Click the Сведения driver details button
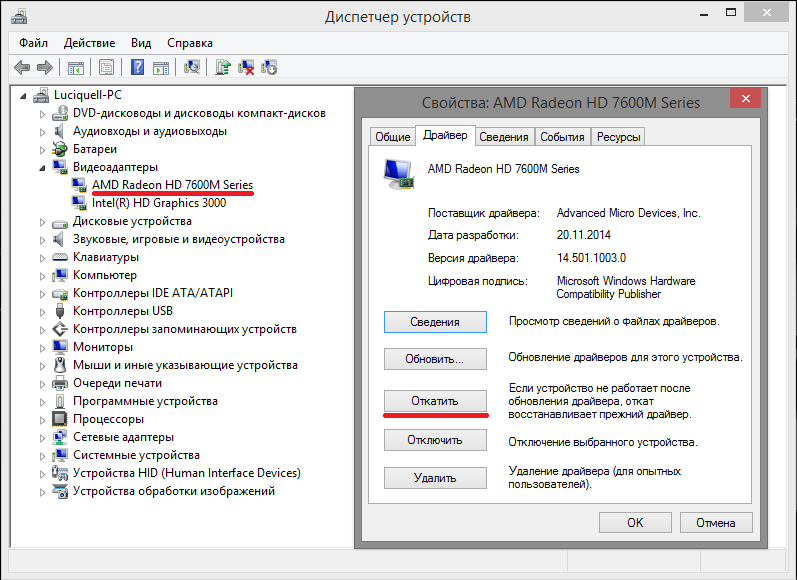This screenshot has width=797, height=580. (x=435, y=322)
